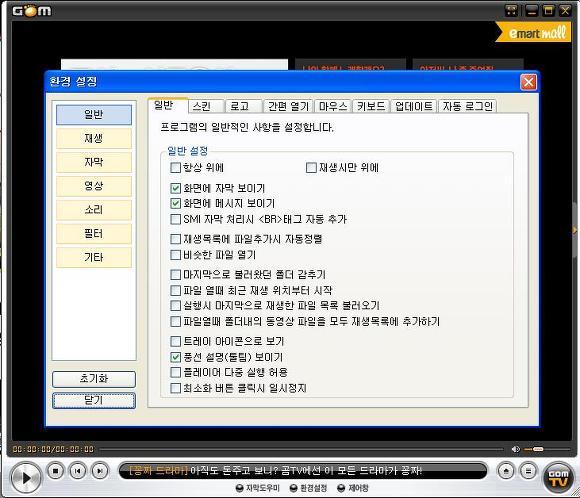Switch to the 마우스 tab
Viewport: 580px width, 498px height.
click(x=333, y=107)
